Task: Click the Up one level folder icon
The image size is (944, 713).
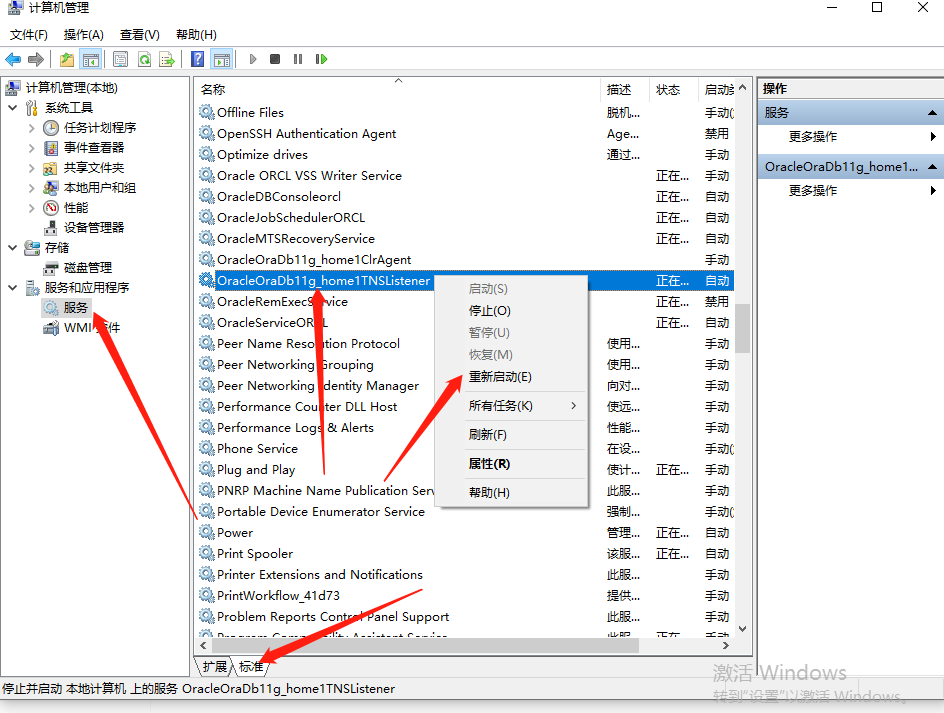Action: (67, 59)
